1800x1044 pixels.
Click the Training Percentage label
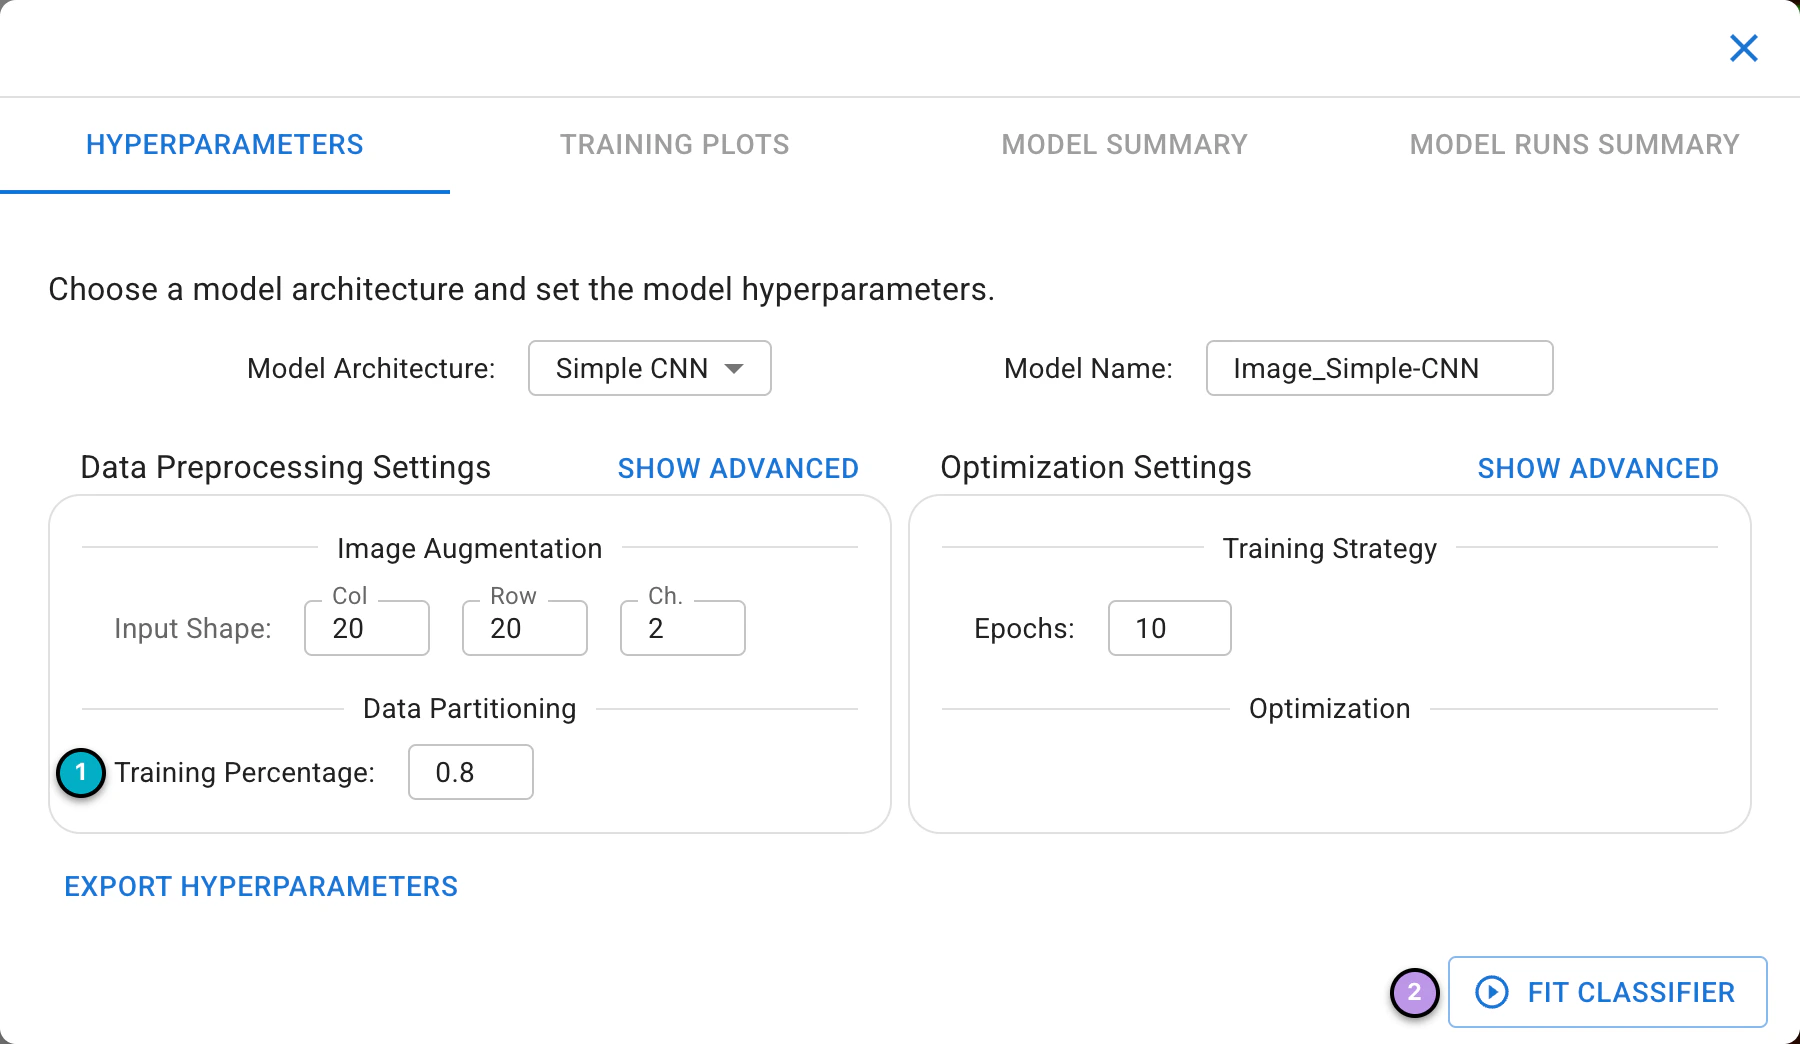pyautogui.click(x=245, y=772)
